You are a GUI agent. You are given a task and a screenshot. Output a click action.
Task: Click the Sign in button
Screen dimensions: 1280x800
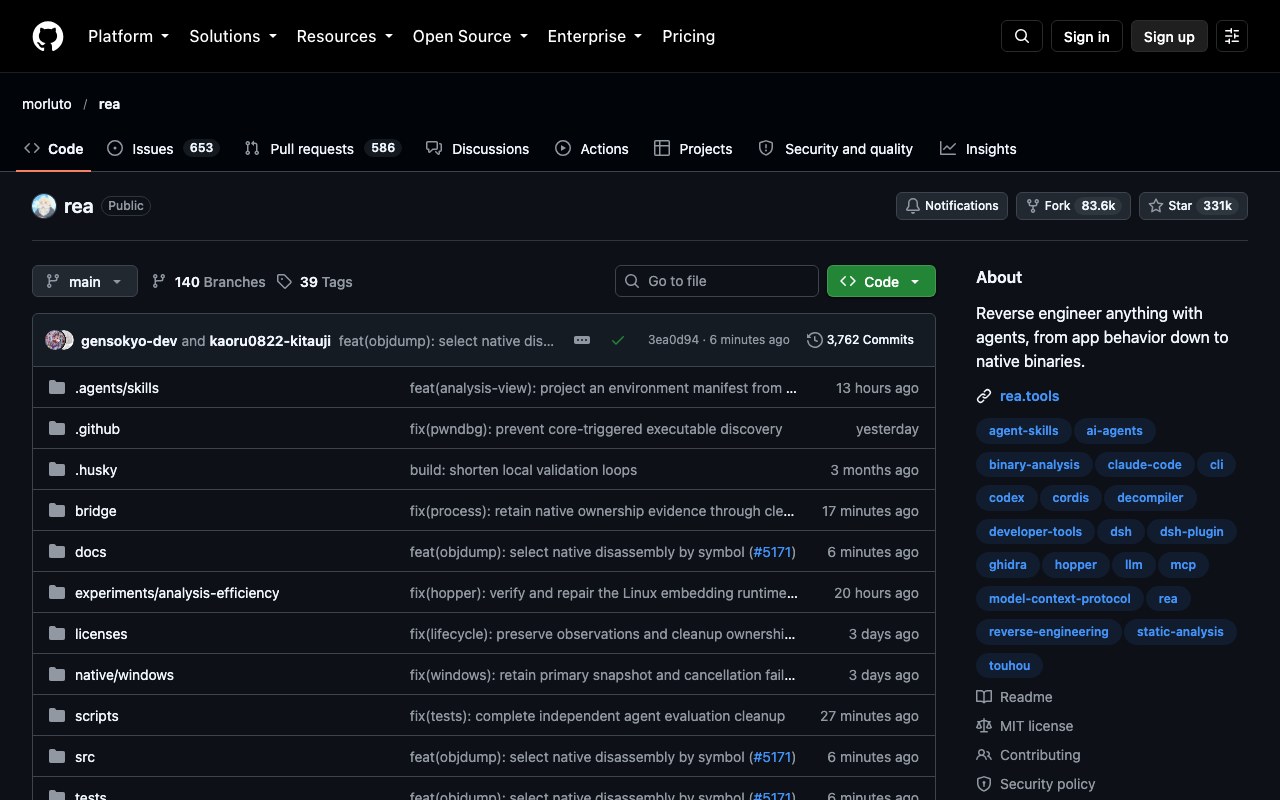pos(1087,36)
